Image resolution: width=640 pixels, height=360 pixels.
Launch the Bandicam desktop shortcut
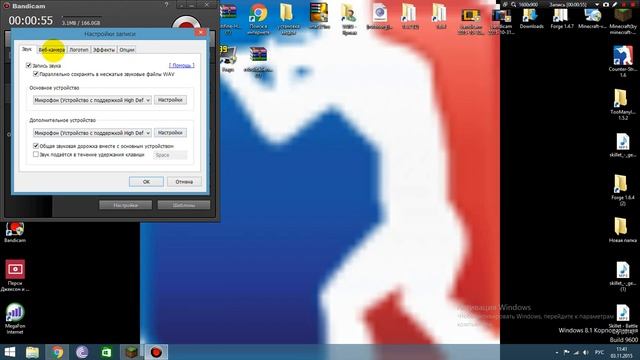[x=15, y=232]
